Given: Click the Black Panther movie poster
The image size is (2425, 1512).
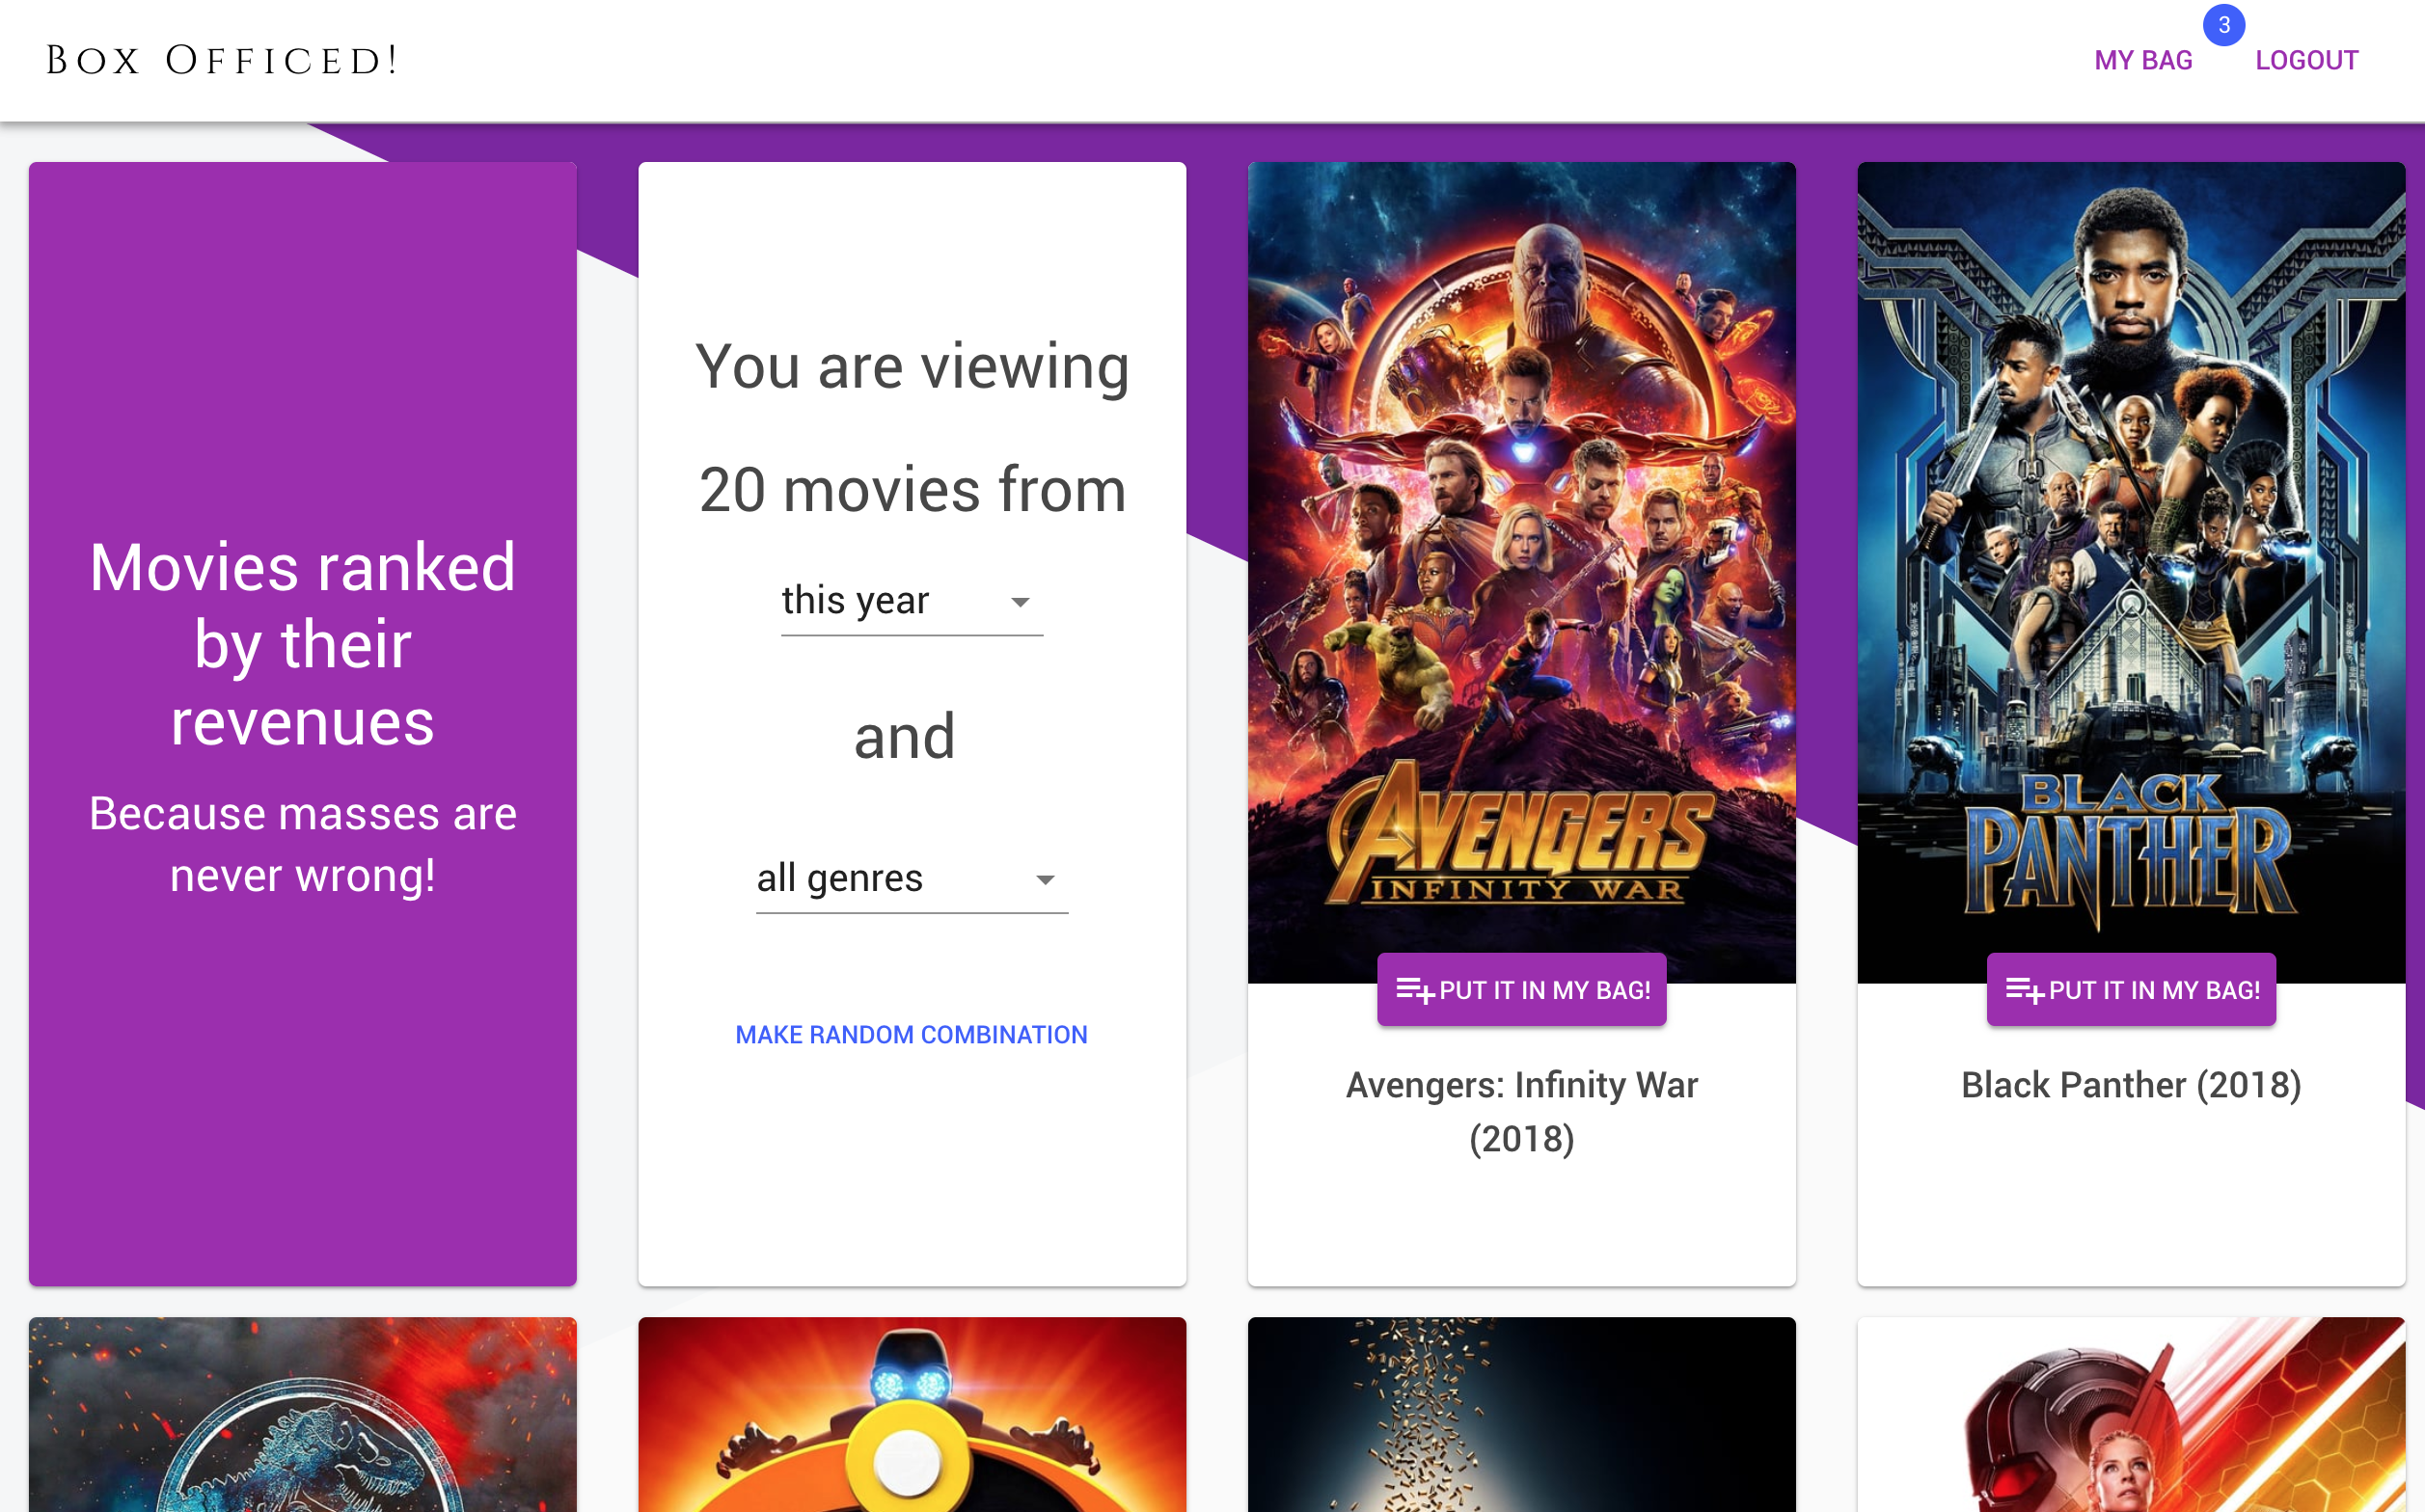Looking at the screenshot, I should [x=2130, y=560].
